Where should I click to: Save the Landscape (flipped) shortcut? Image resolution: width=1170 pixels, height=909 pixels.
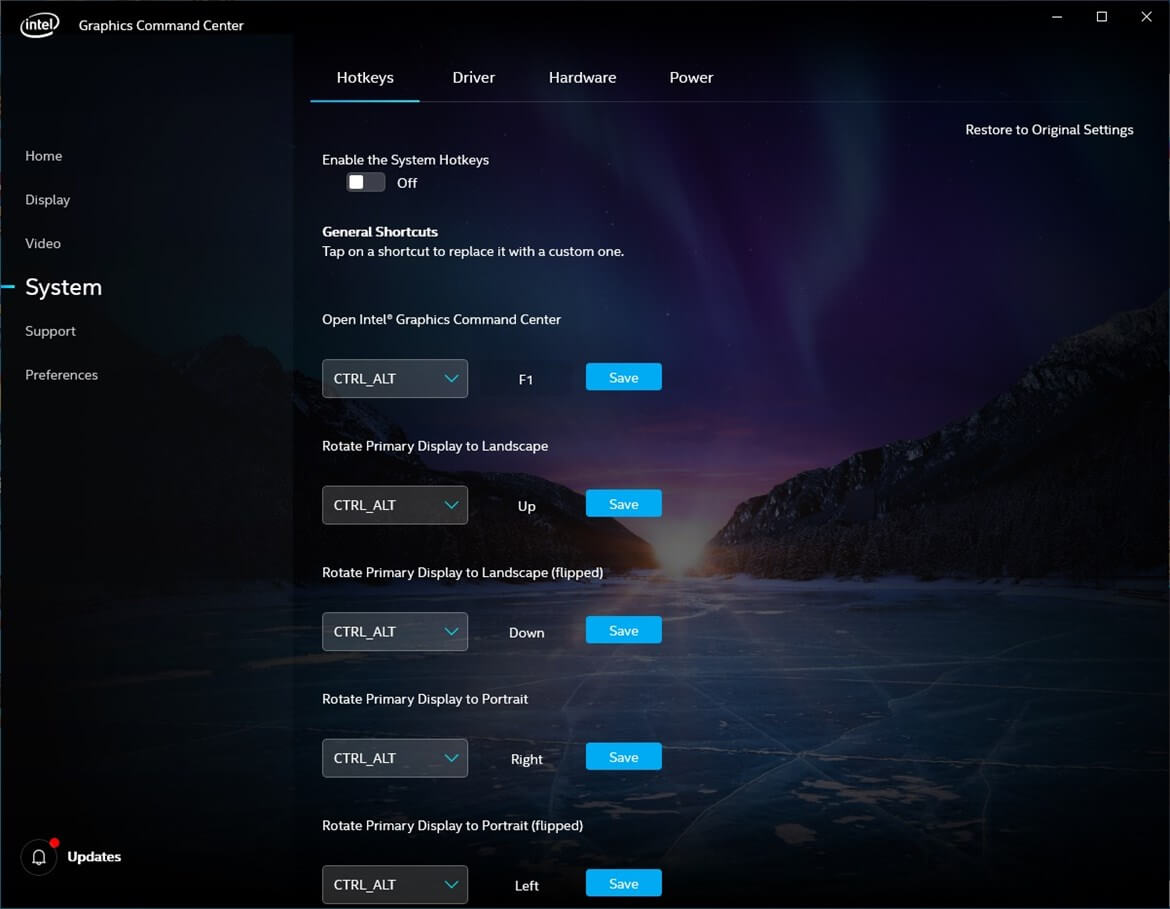(x=623, y=630)
